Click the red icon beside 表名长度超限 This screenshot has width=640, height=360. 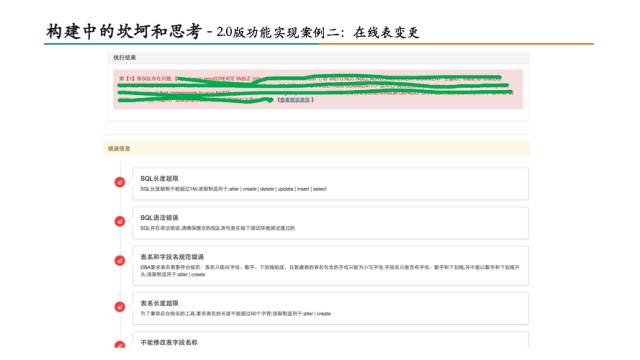coord(120,307)
